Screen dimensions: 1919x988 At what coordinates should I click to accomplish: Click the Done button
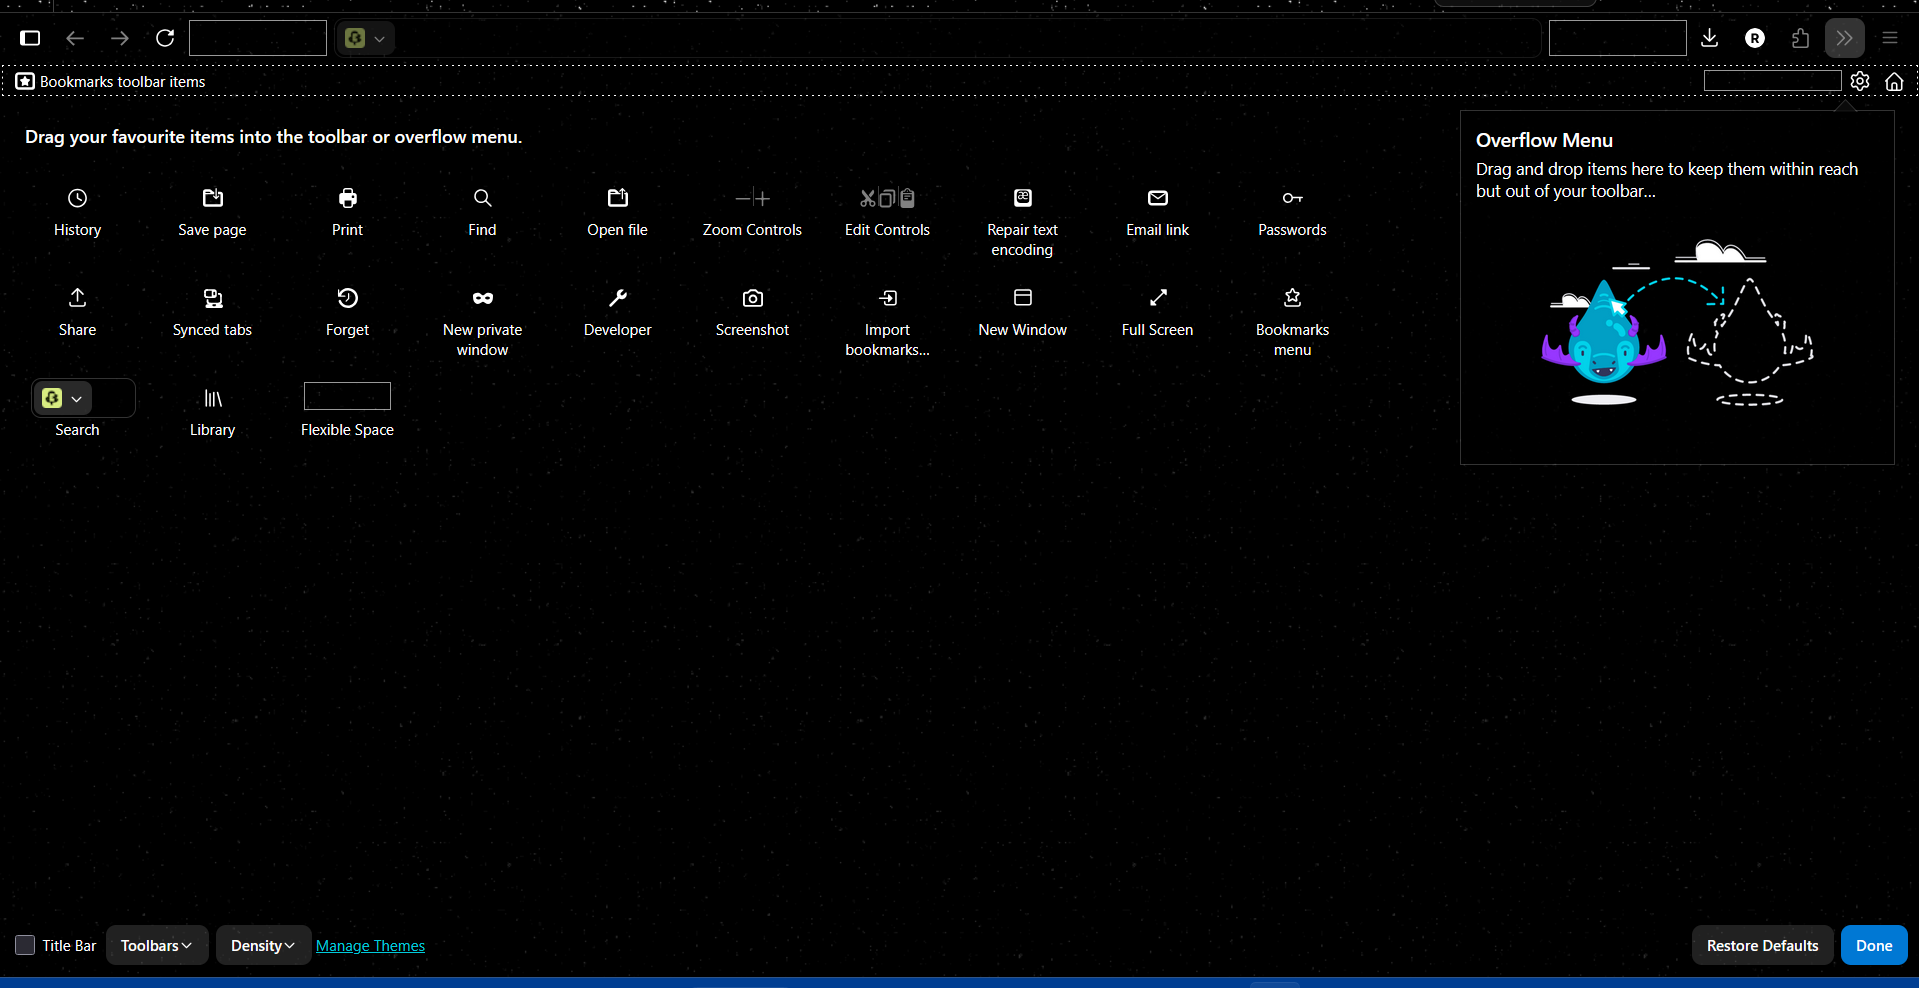coord(1874,945)
